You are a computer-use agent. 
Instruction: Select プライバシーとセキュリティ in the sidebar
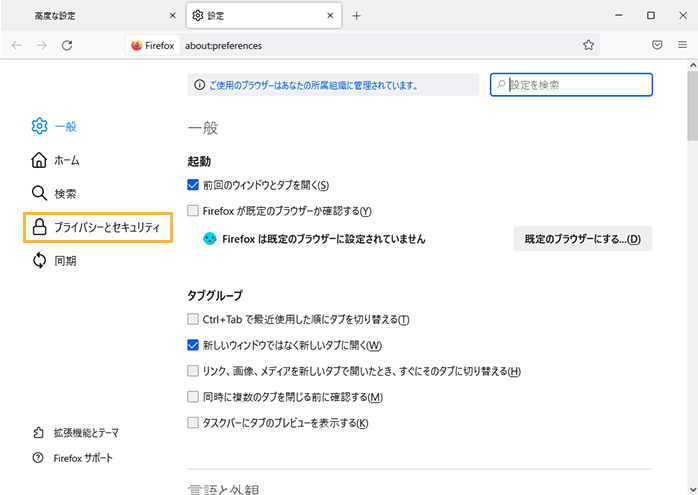tap(98, 227)
